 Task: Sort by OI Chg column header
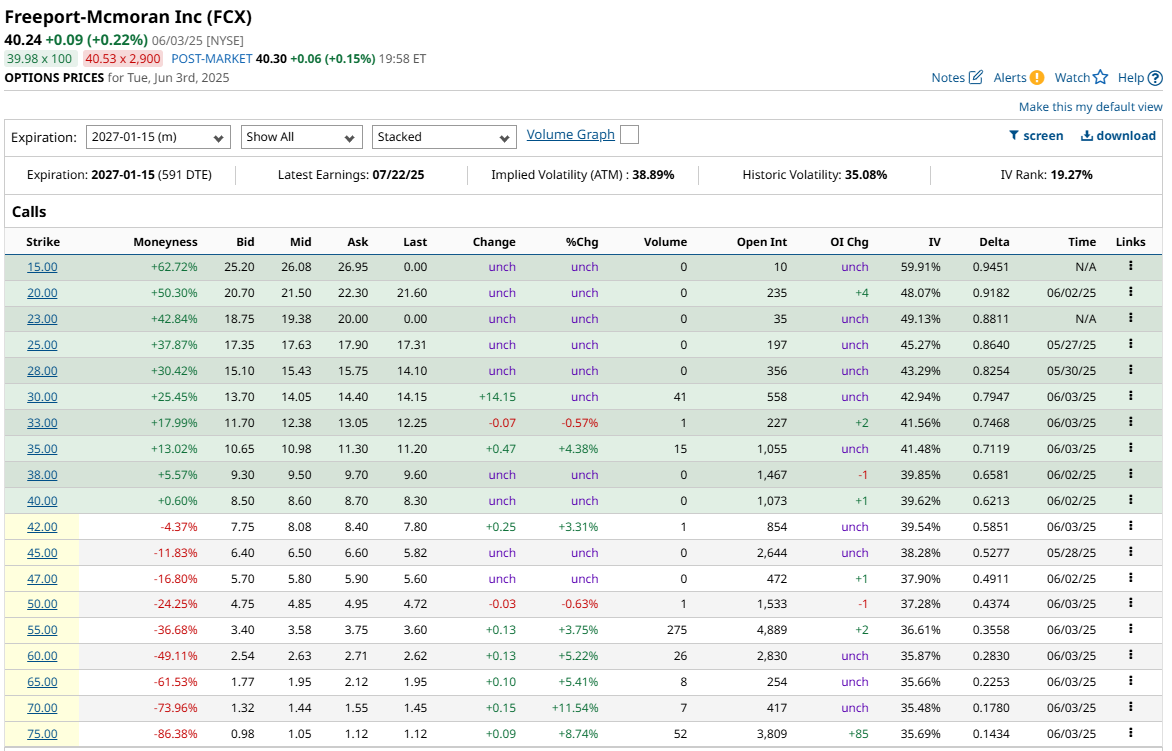pyautogui.click(x=849, y=242)
